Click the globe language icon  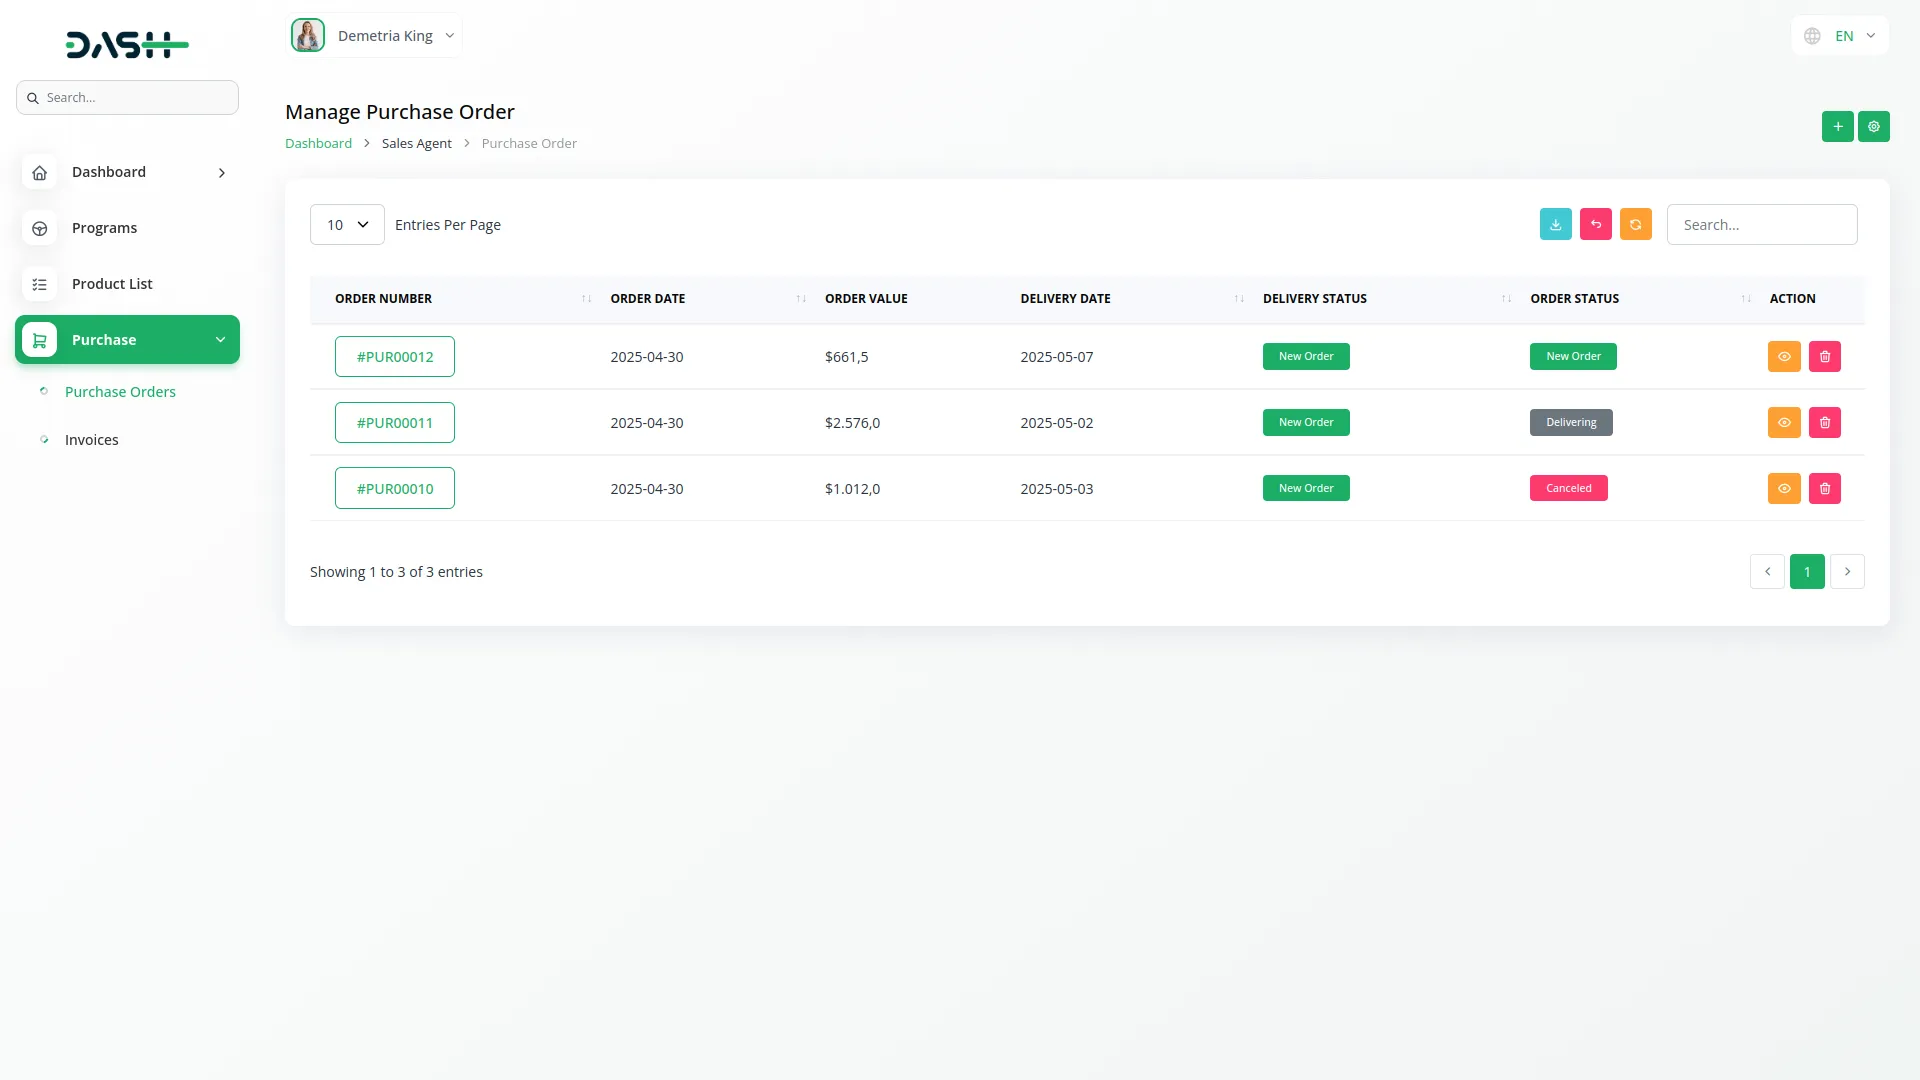tap(1812, 36)
